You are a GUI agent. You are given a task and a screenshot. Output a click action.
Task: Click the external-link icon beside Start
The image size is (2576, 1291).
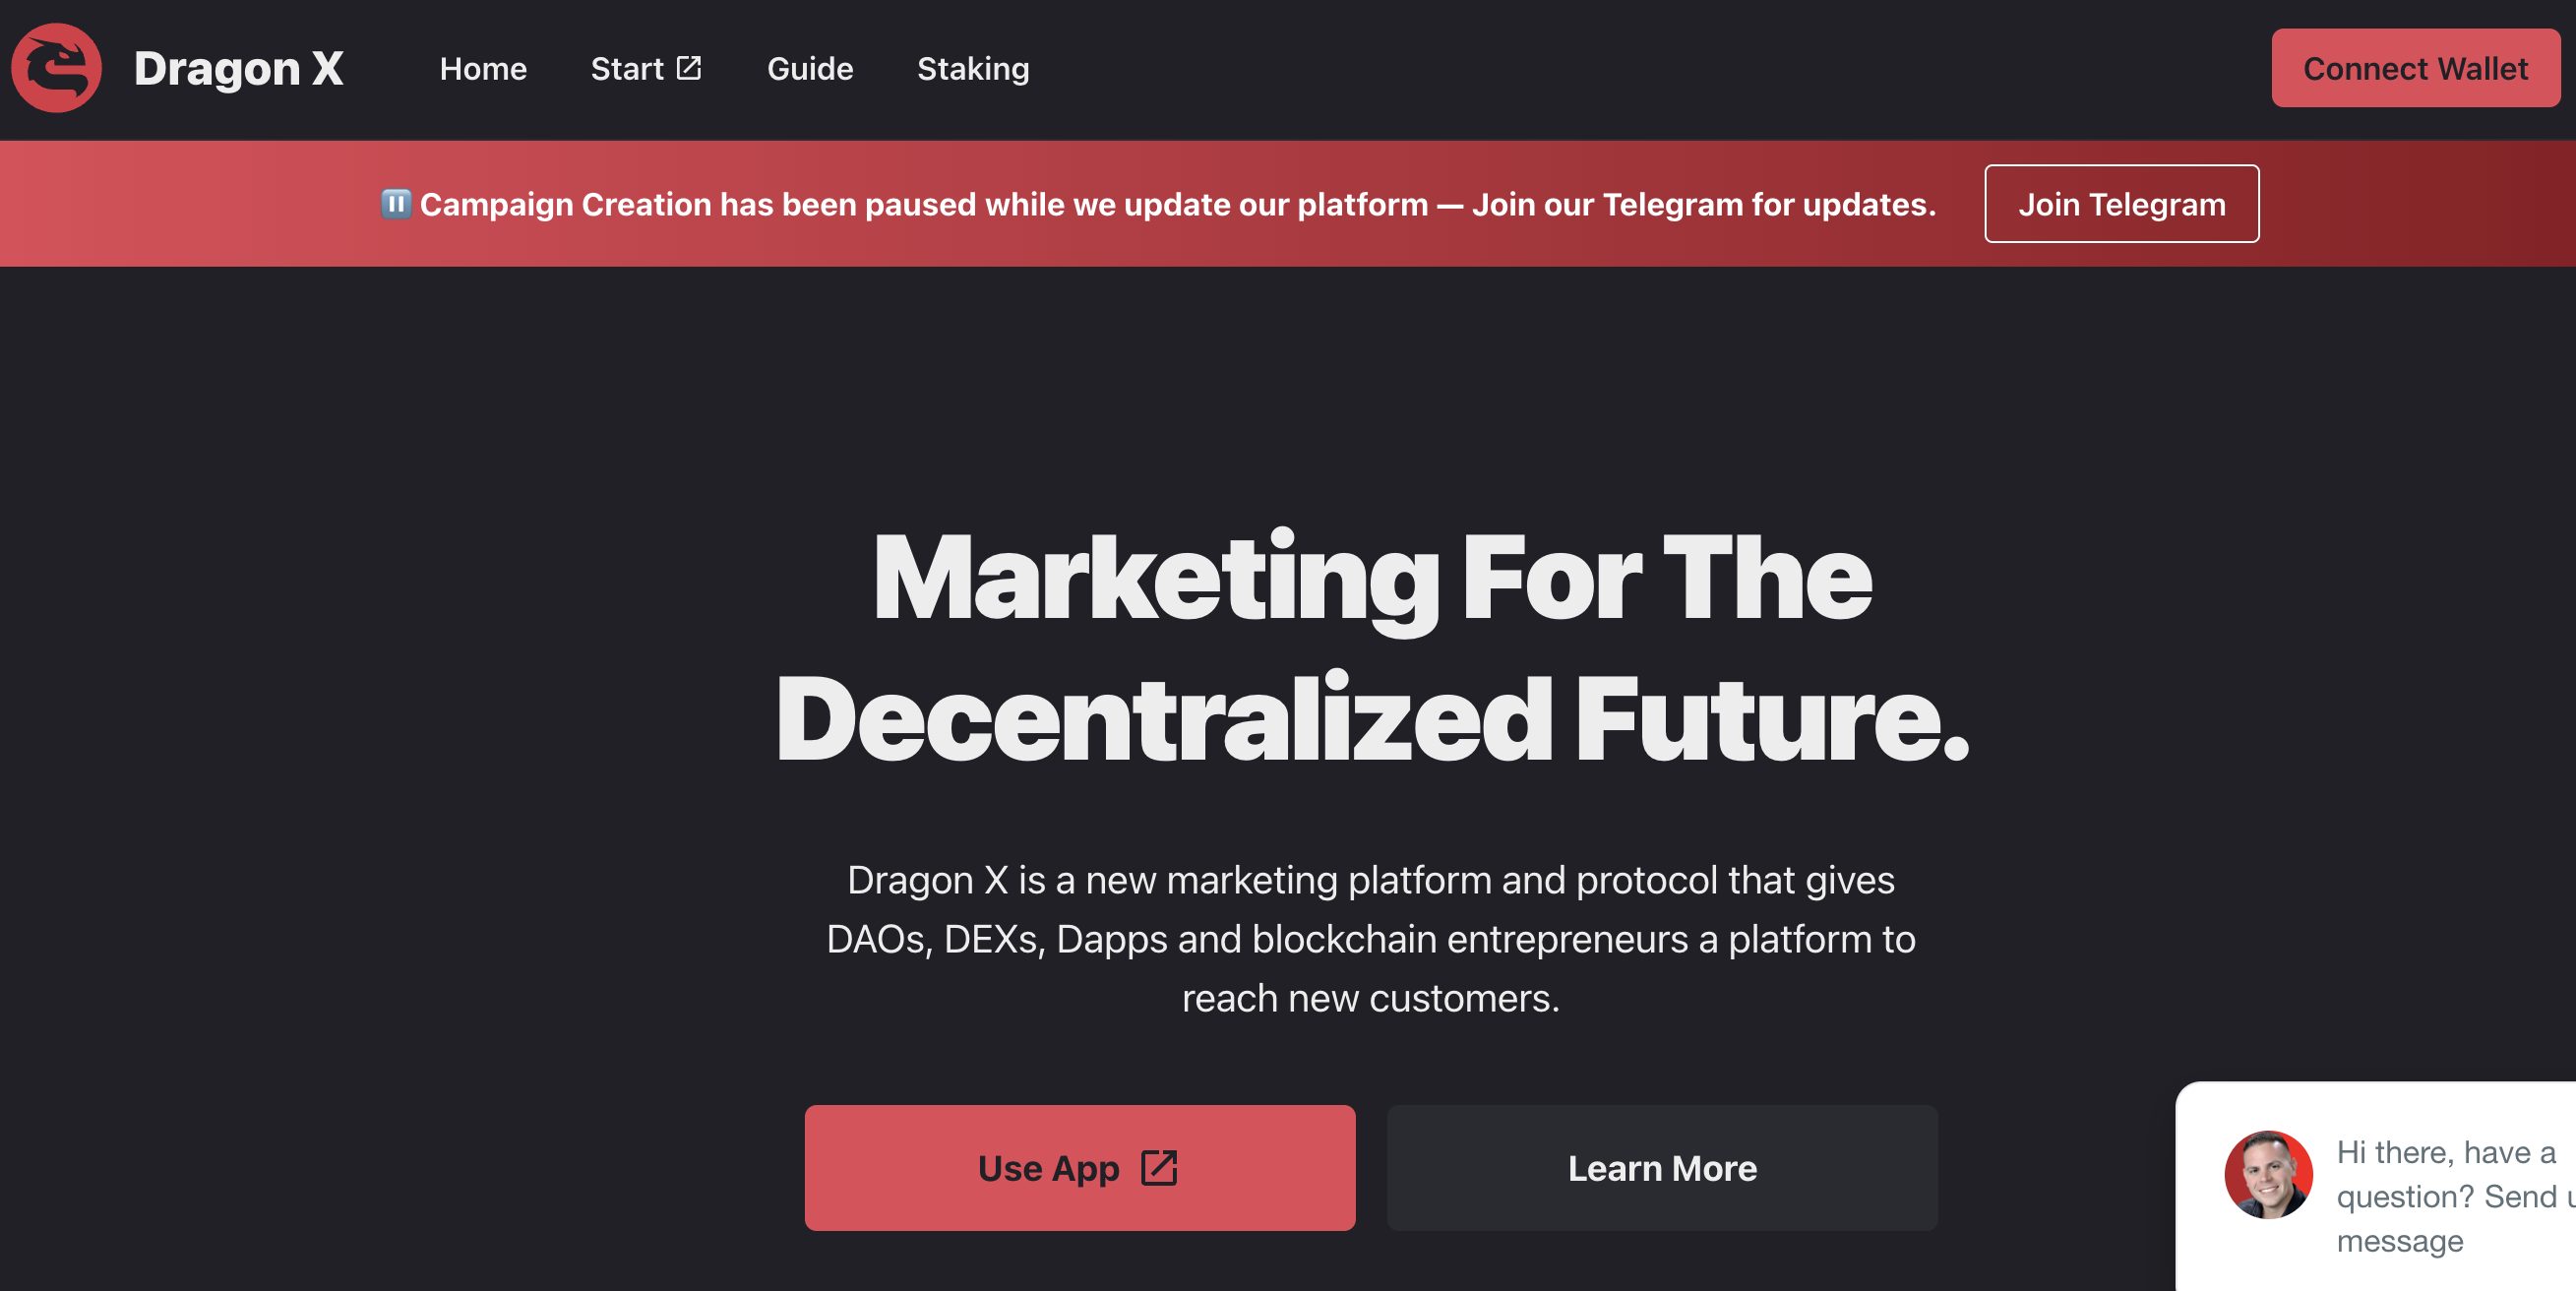[689, 68]
